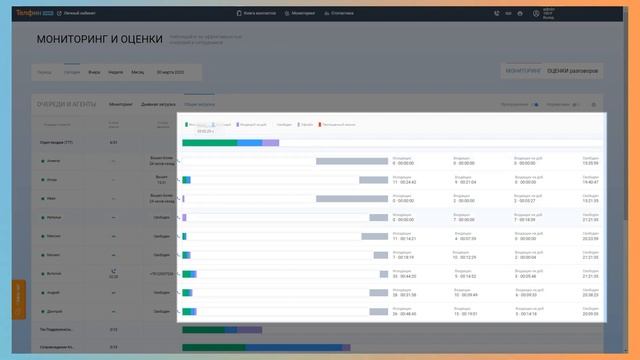
Task: Click agent name Максим in the list
Action: tap(53, 236)
